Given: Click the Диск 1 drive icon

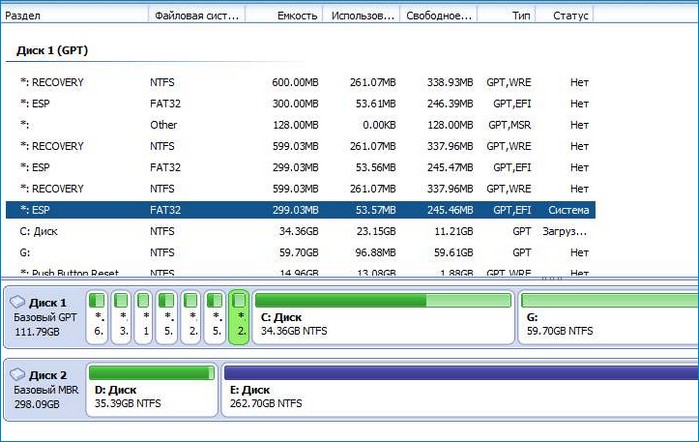Looking at the screenshot, I should (x=20, y=303).
